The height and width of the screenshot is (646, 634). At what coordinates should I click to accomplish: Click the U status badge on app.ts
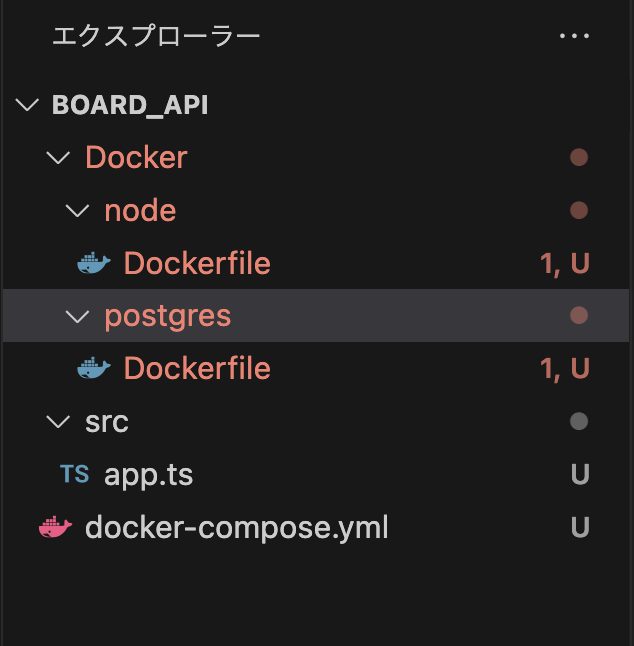580,474
